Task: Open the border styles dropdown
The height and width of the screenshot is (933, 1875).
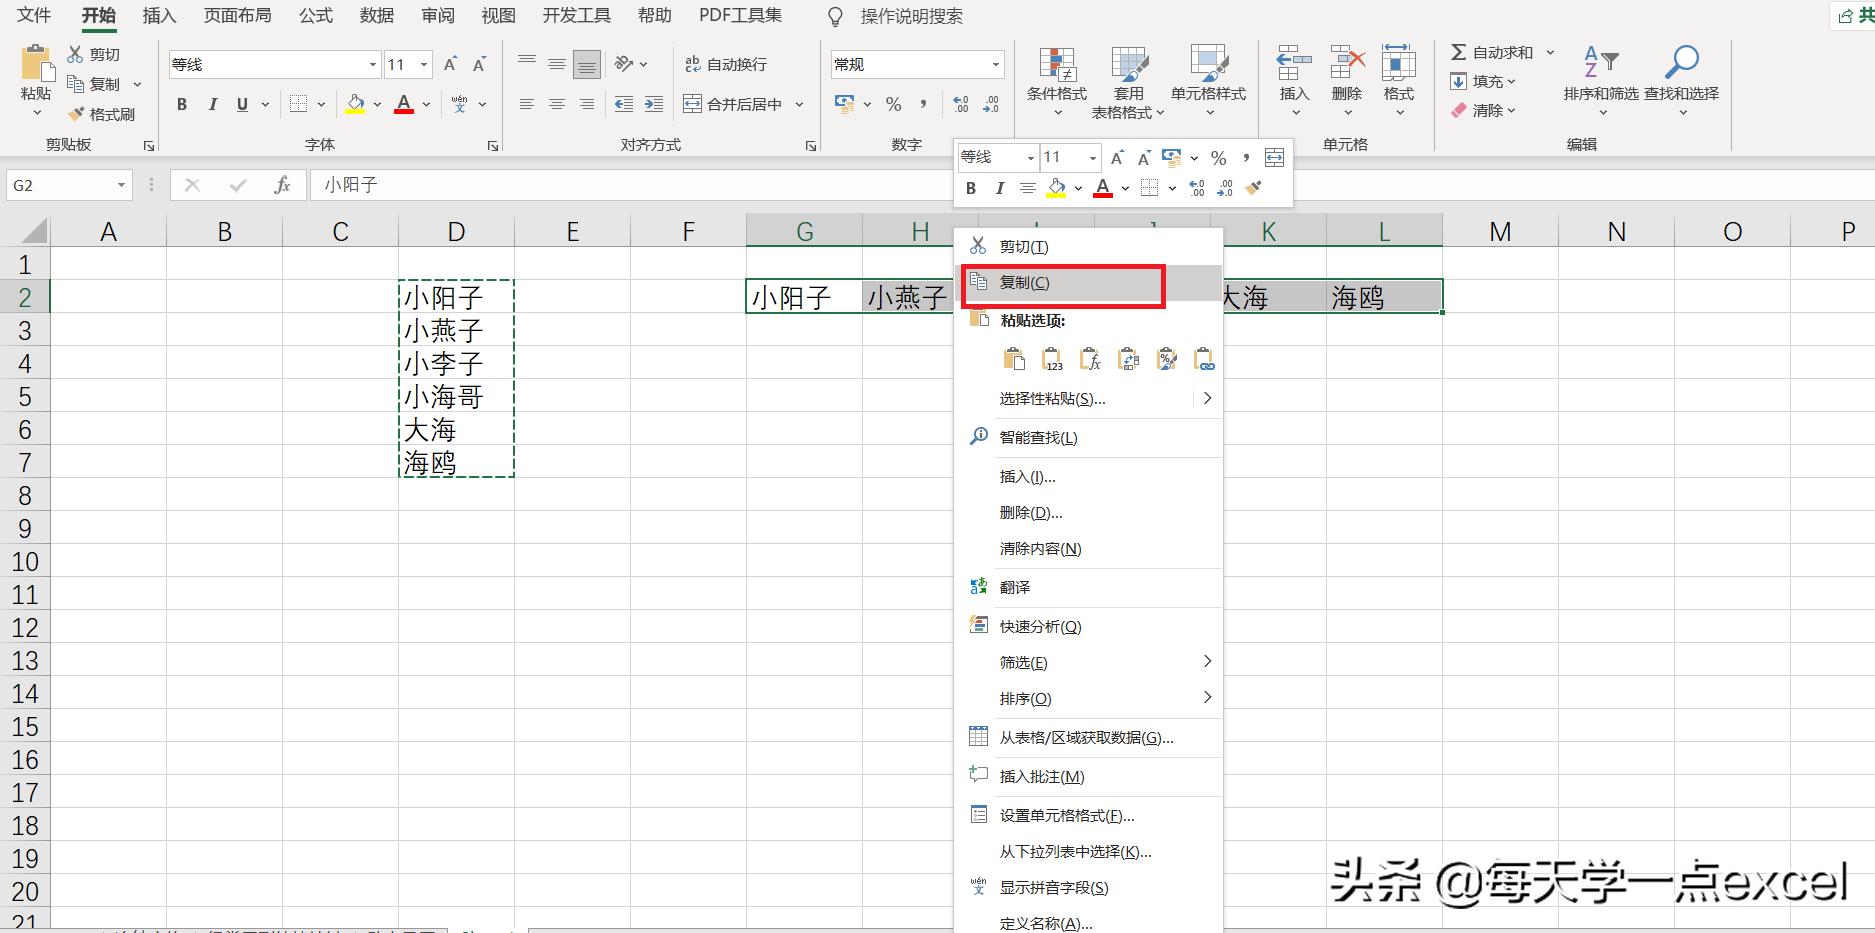Action: [x=320, y=104]
